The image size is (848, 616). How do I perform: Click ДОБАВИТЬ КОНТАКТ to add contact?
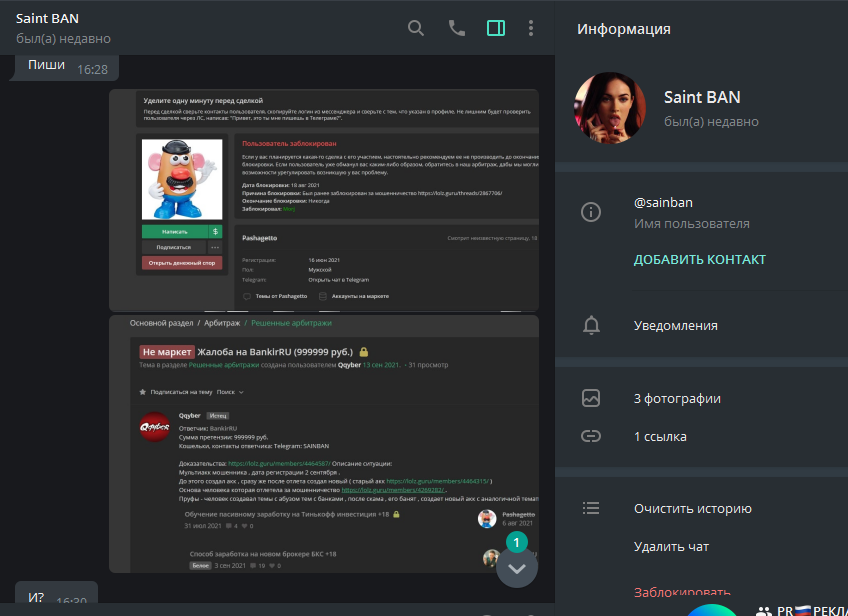(700, 260)
